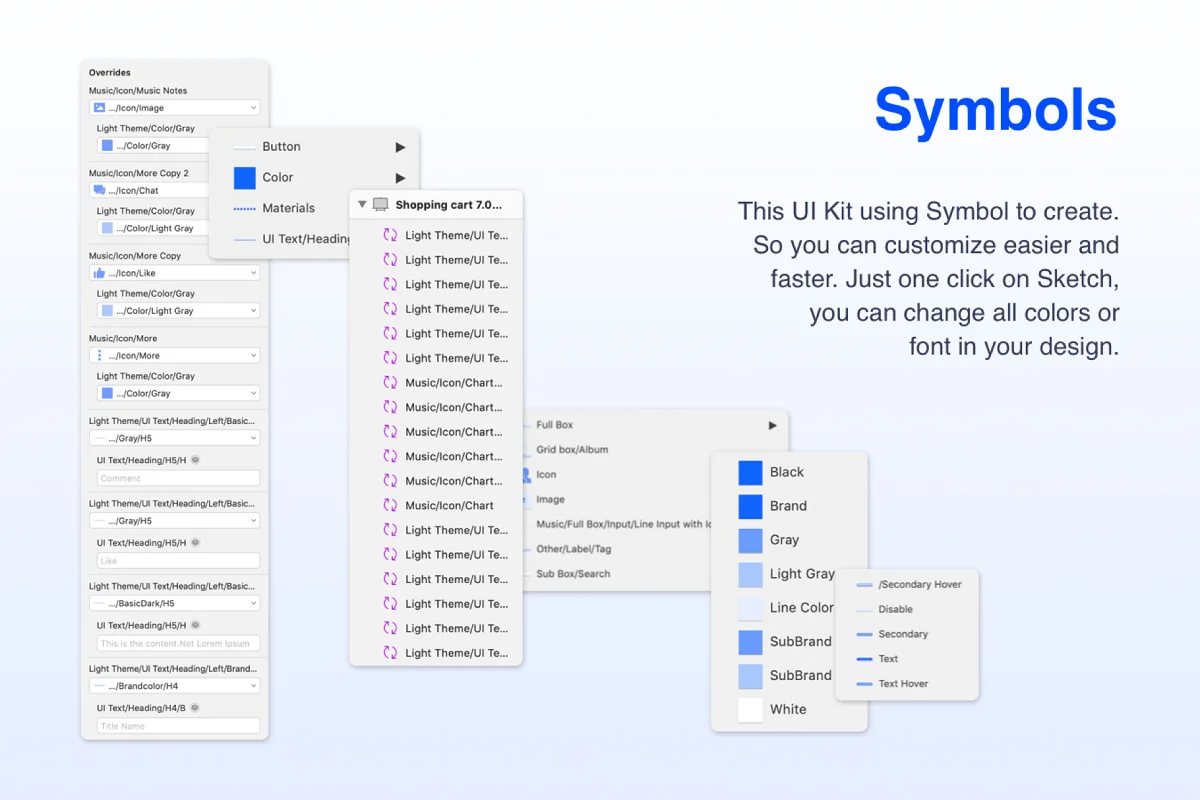Open the .../Brandcolor/H4 dropdown
Image resolution: width=1200 pixels, height=800 pixels.
[x=174, y=686]
